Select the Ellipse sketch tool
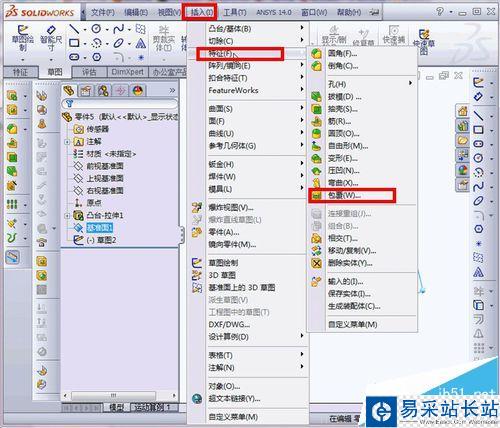The width and height of the screenshot is (500, 428). tap(119, 43)
